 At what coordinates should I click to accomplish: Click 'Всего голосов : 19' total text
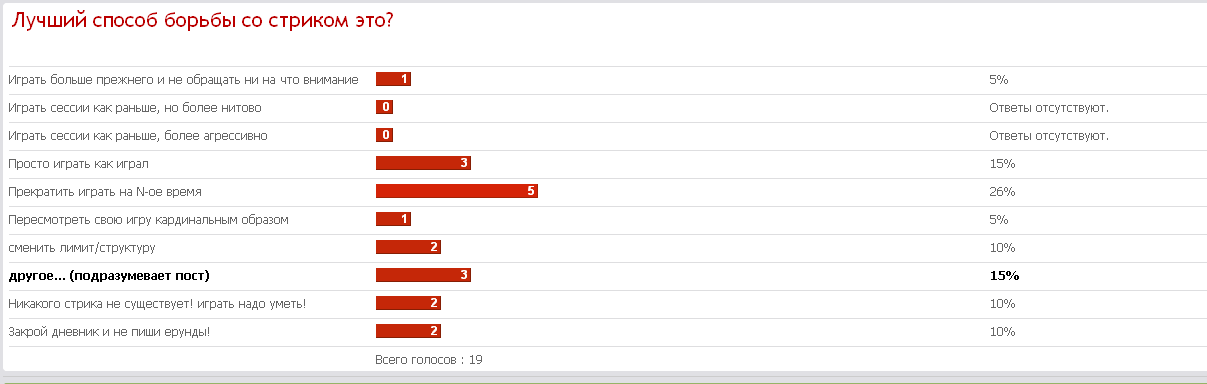pos(429,359)
